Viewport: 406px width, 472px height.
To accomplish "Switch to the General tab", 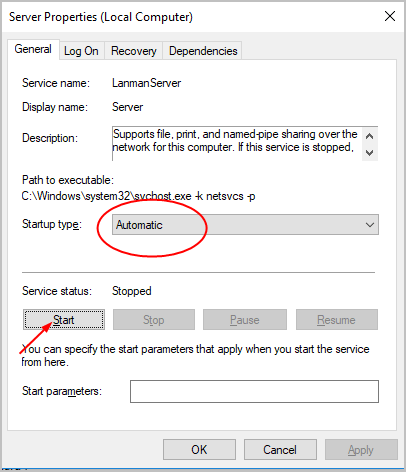I will [33, 49].
